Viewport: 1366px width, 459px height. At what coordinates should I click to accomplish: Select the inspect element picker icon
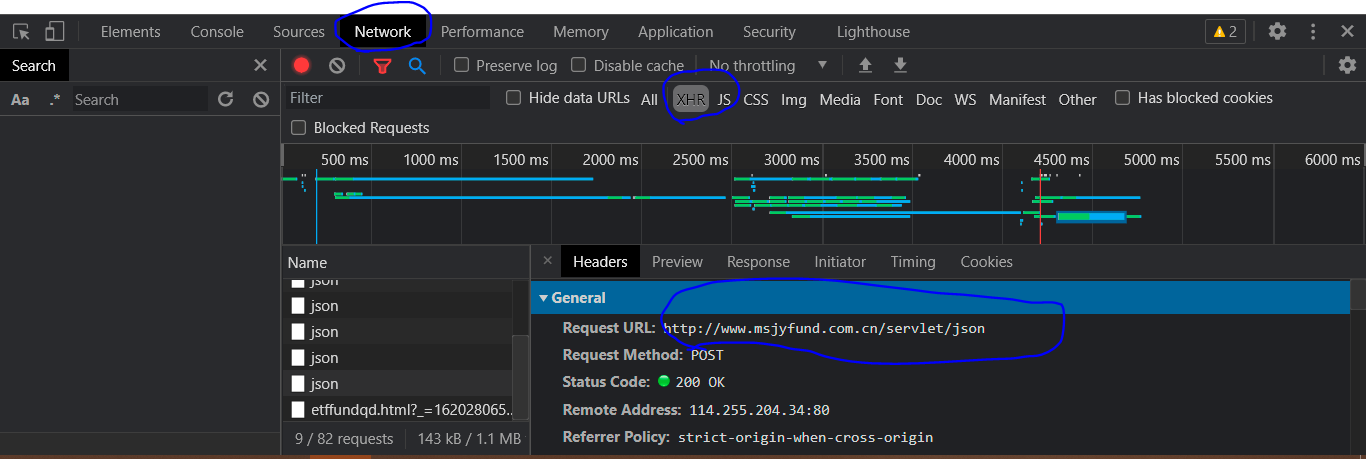[21, 31]
